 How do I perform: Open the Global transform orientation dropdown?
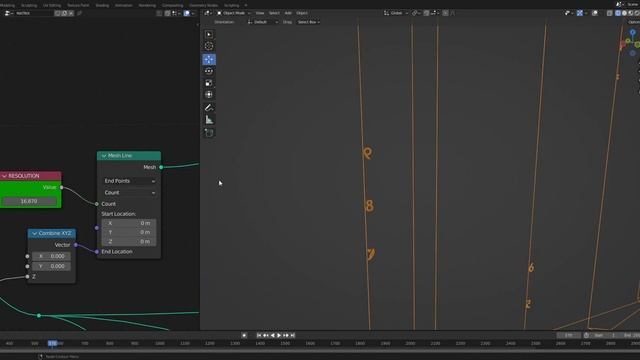point(396,13)
